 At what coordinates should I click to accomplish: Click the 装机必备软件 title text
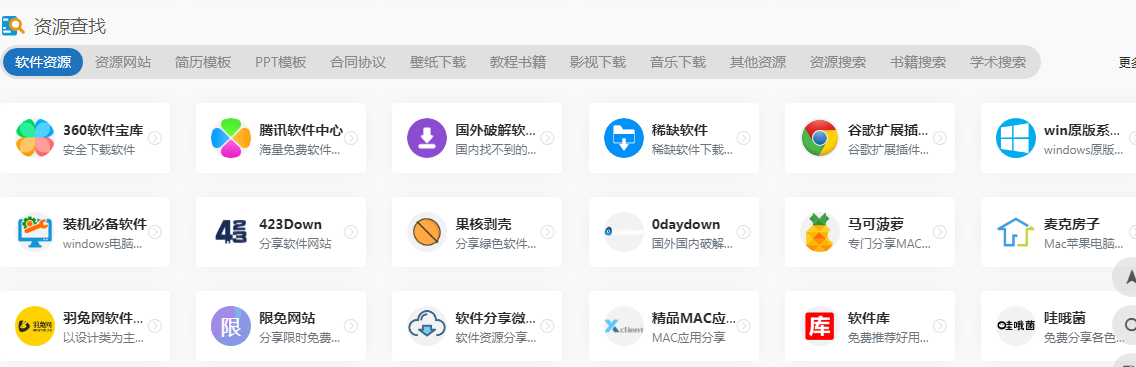tap(105, 224)
